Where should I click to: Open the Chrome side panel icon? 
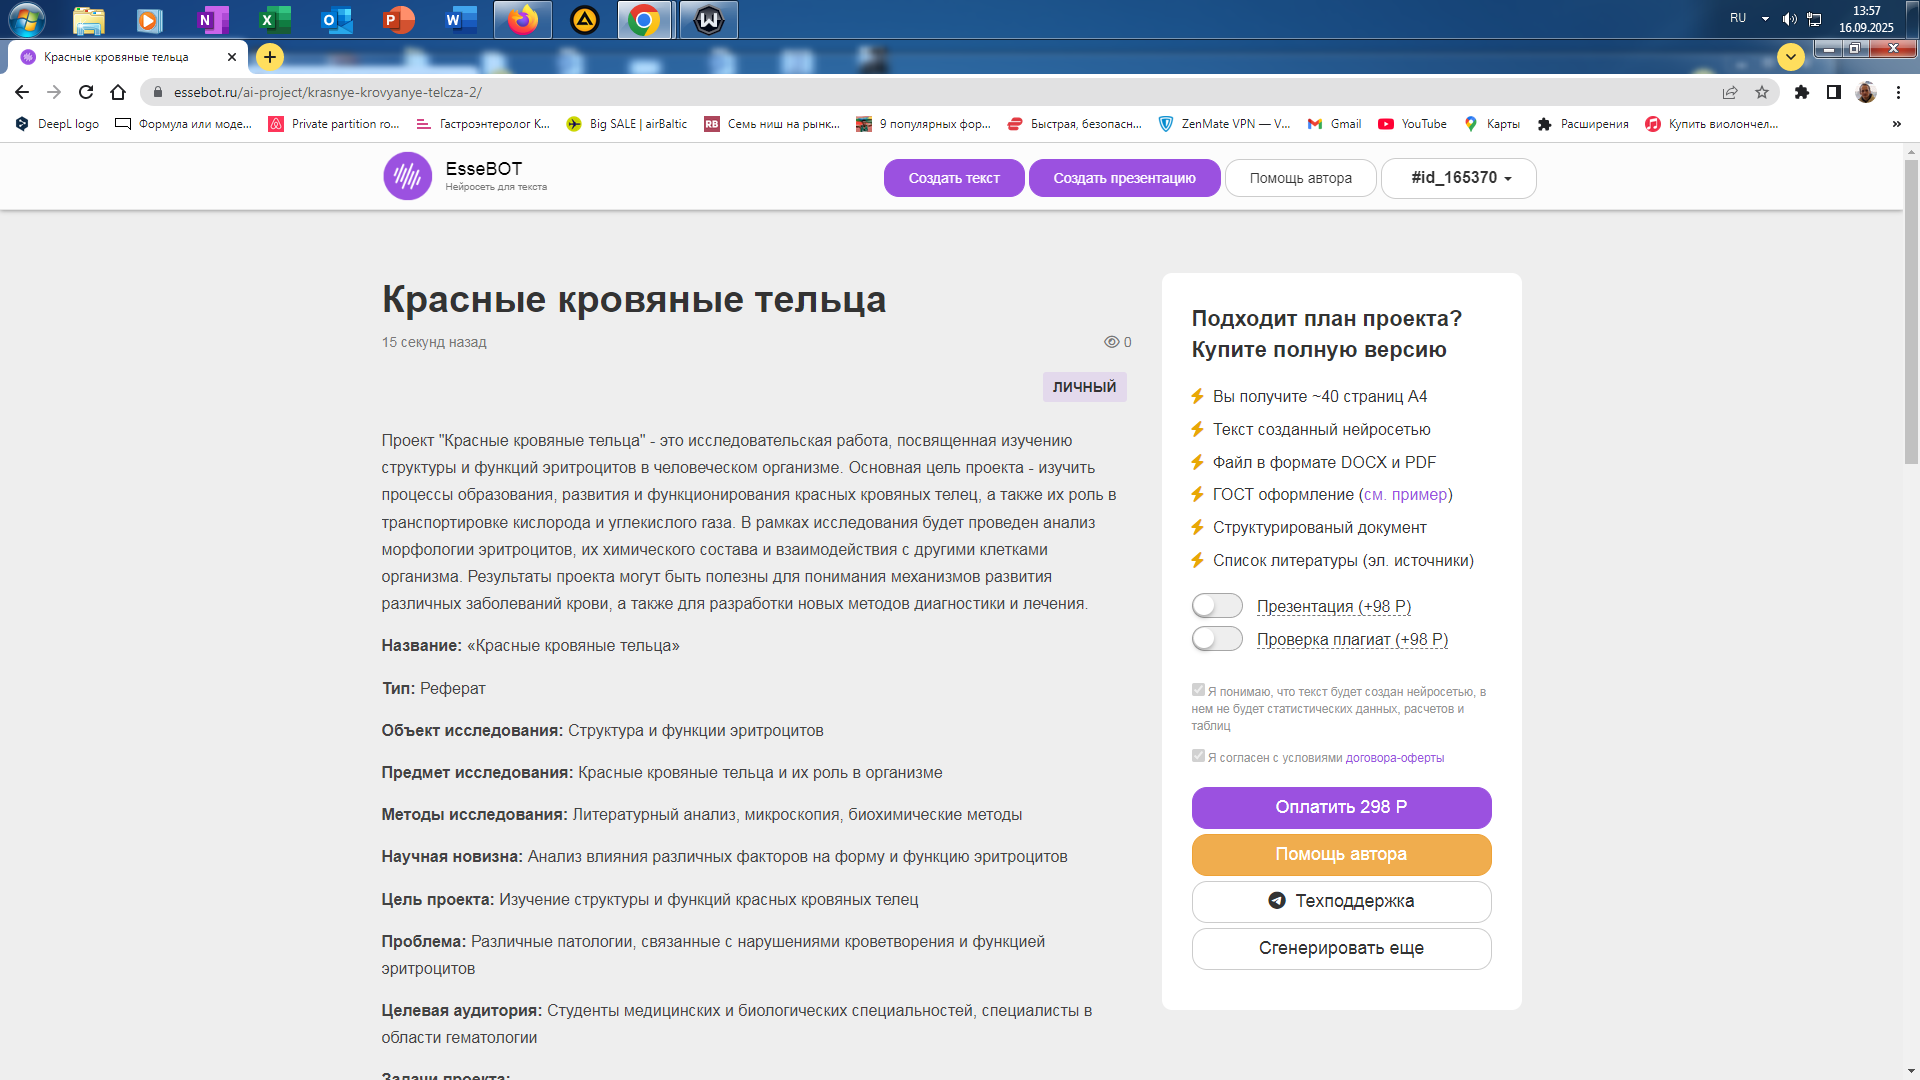[x=1834, y=92]
